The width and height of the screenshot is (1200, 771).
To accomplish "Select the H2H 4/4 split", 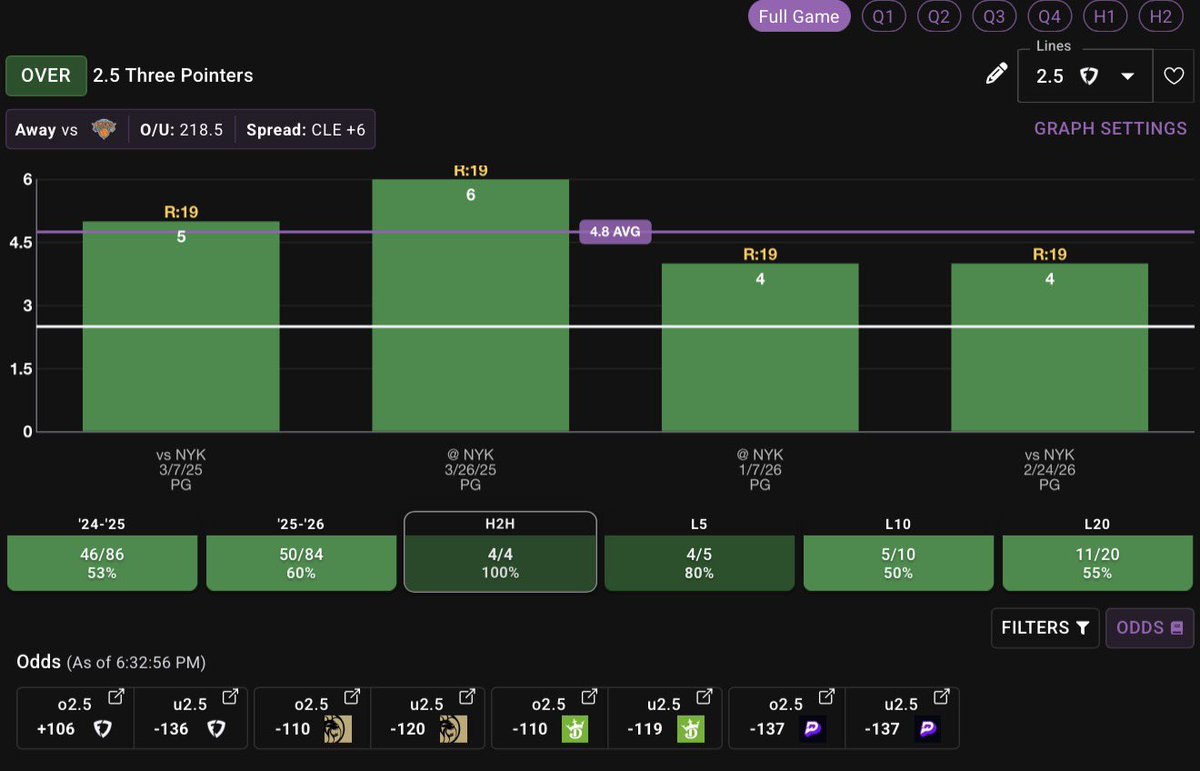I will click(500, 552).
